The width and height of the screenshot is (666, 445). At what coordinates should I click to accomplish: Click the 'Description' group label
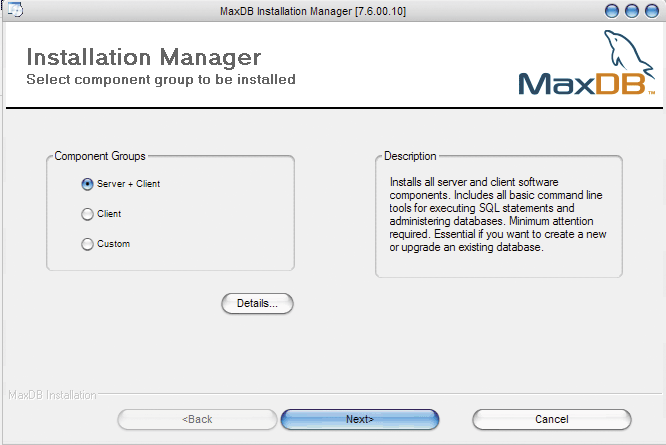pos(410,156)
